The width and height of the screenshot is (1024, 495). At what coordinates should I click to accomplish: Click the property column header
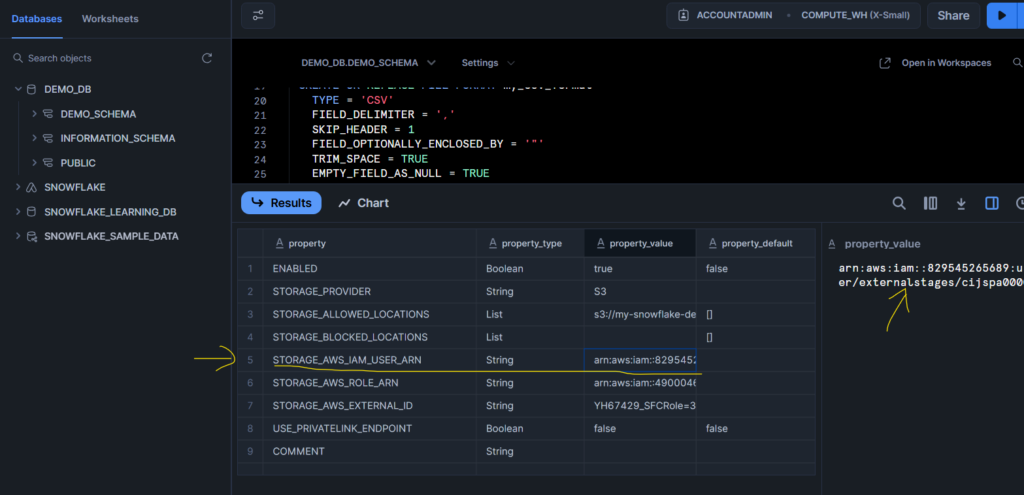(x=370, y=243)
